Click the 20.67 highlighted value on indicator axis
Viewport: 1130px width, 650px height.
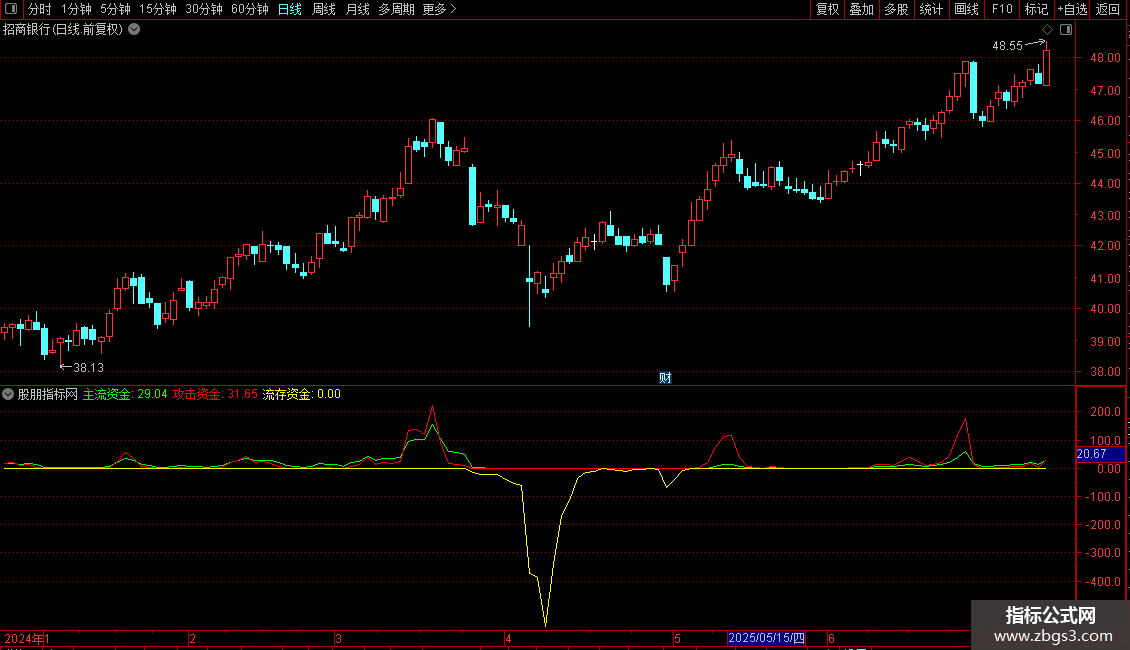[x=1100, y=454]
